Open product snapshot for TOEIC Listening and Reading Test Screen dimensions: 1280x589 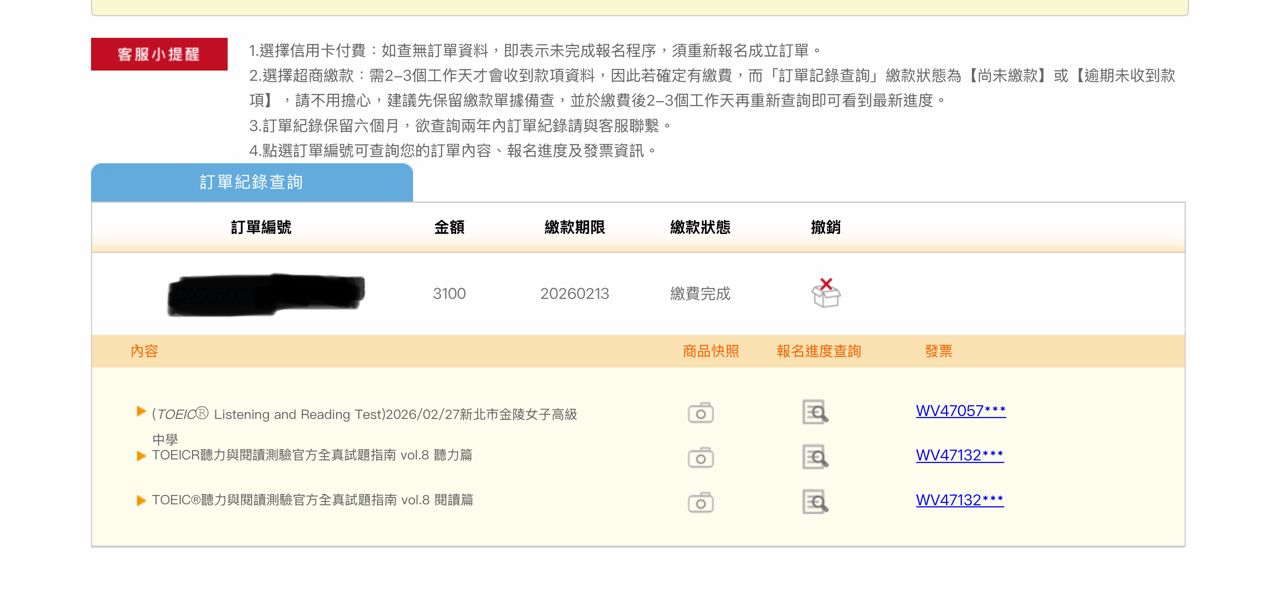[x=701, y=413]
